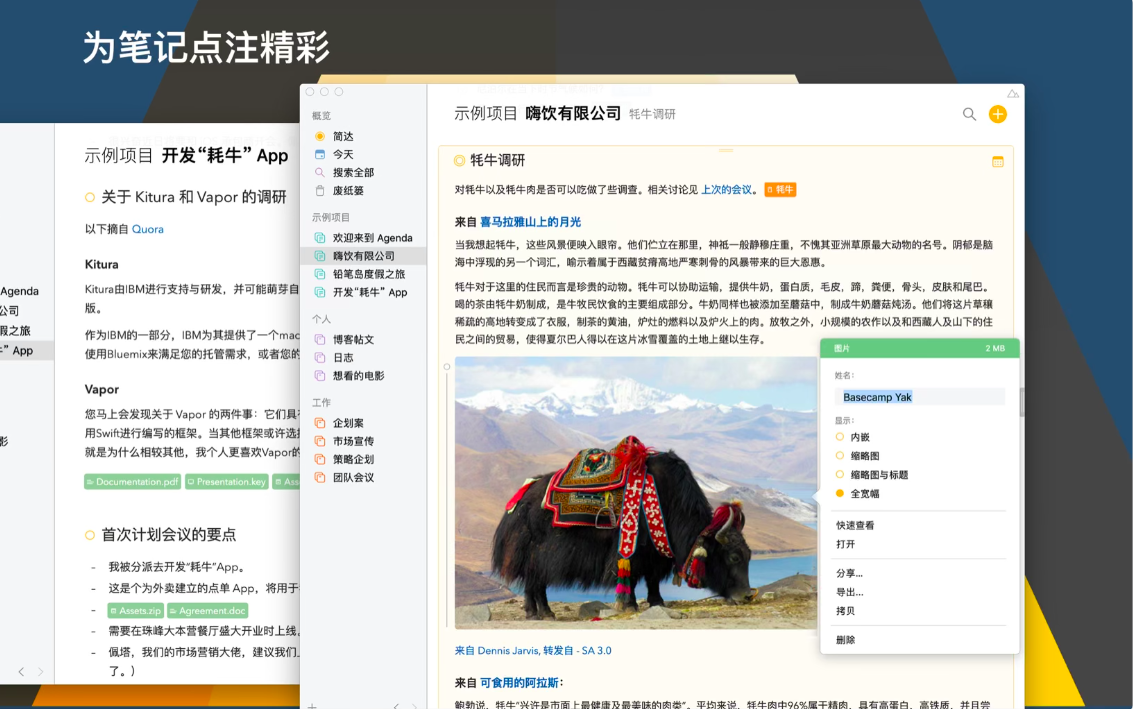Open the 企划案 project in the sidebar
This screenshot has height=709, width=1134.
click(x=348, y=423)
